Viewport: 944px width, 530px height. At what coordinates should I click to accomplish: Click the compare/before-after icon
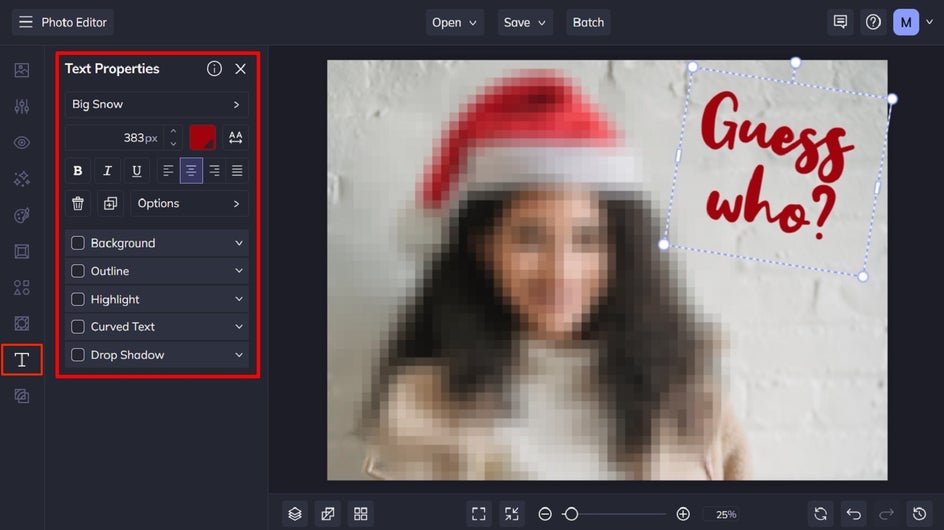[328, 514]
